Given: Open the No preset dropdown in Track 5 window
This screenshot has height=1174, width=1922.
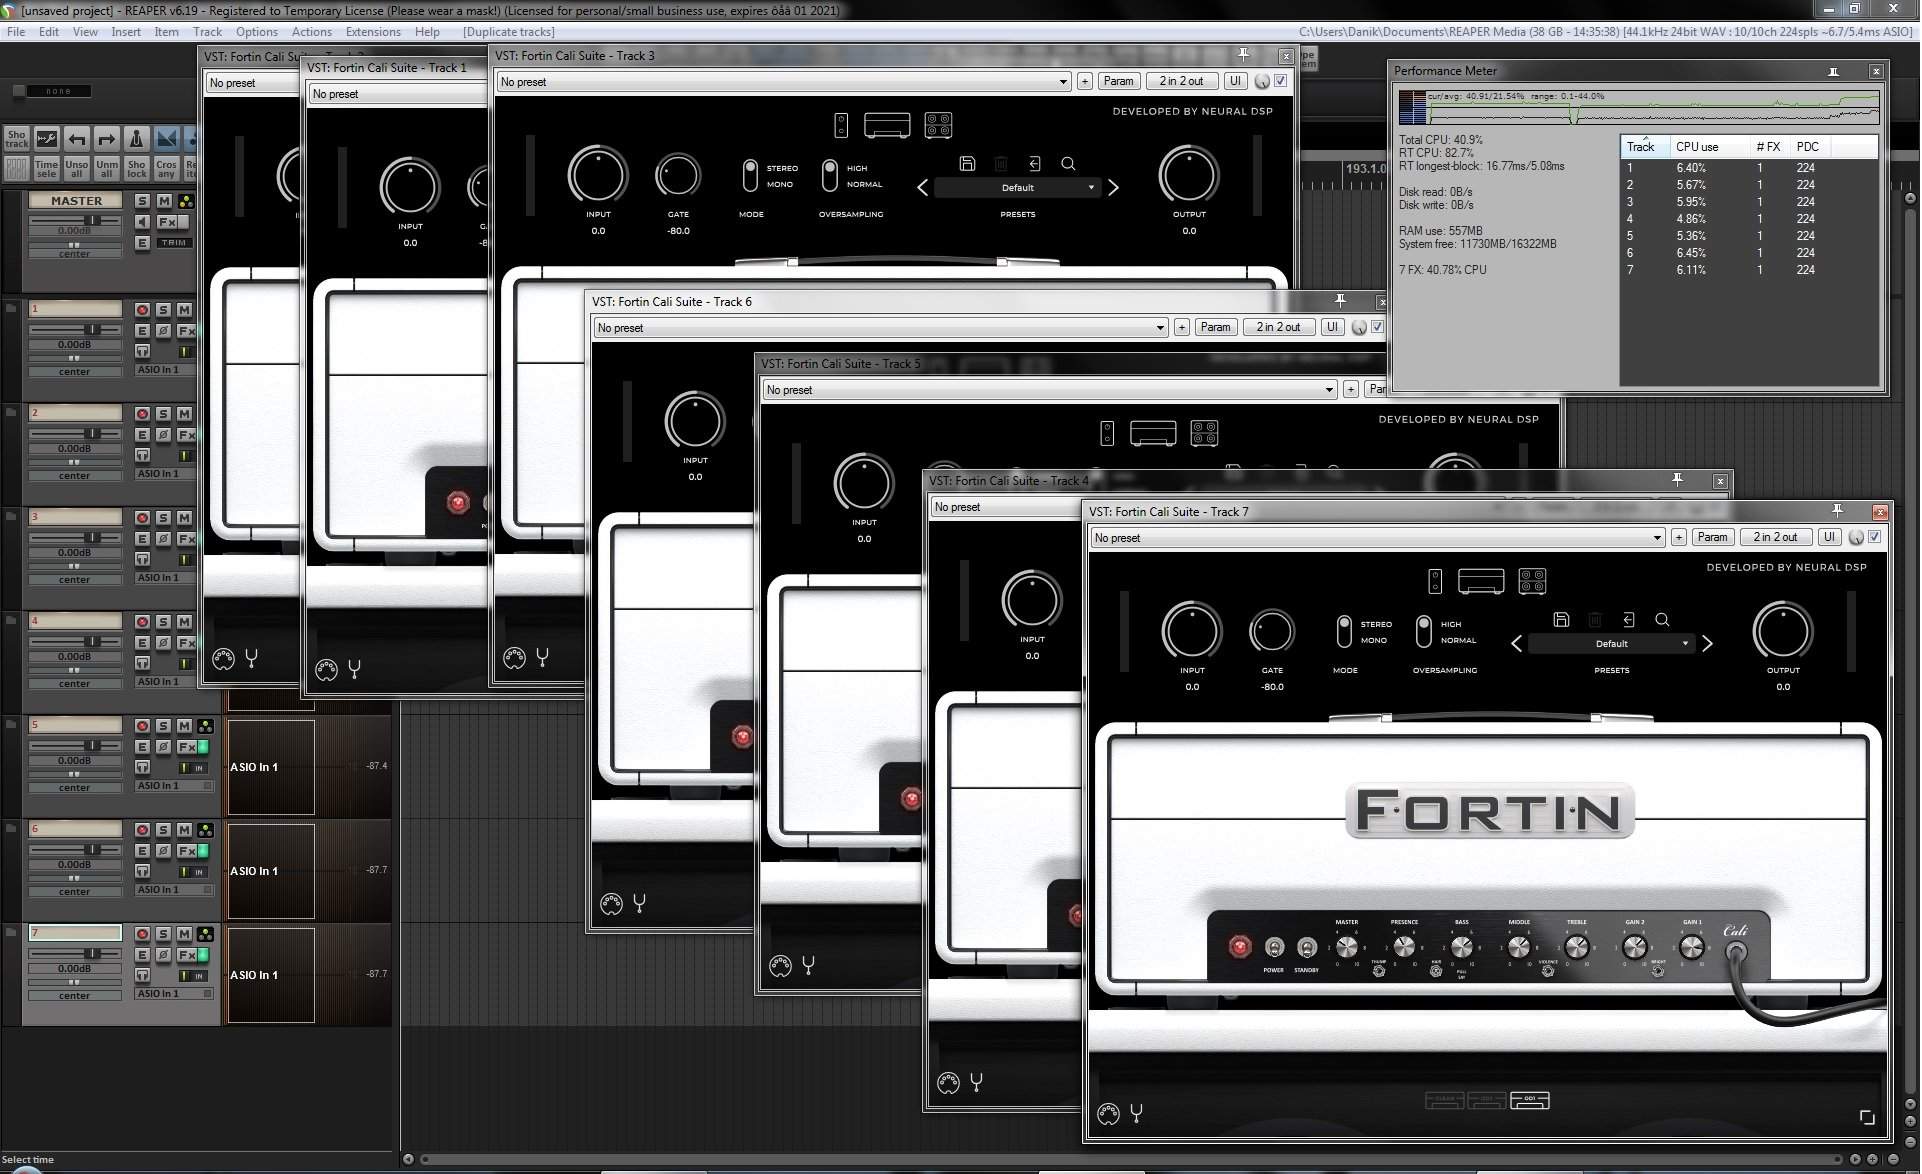Looking at the screenshot, I should tap(1049, 390).
